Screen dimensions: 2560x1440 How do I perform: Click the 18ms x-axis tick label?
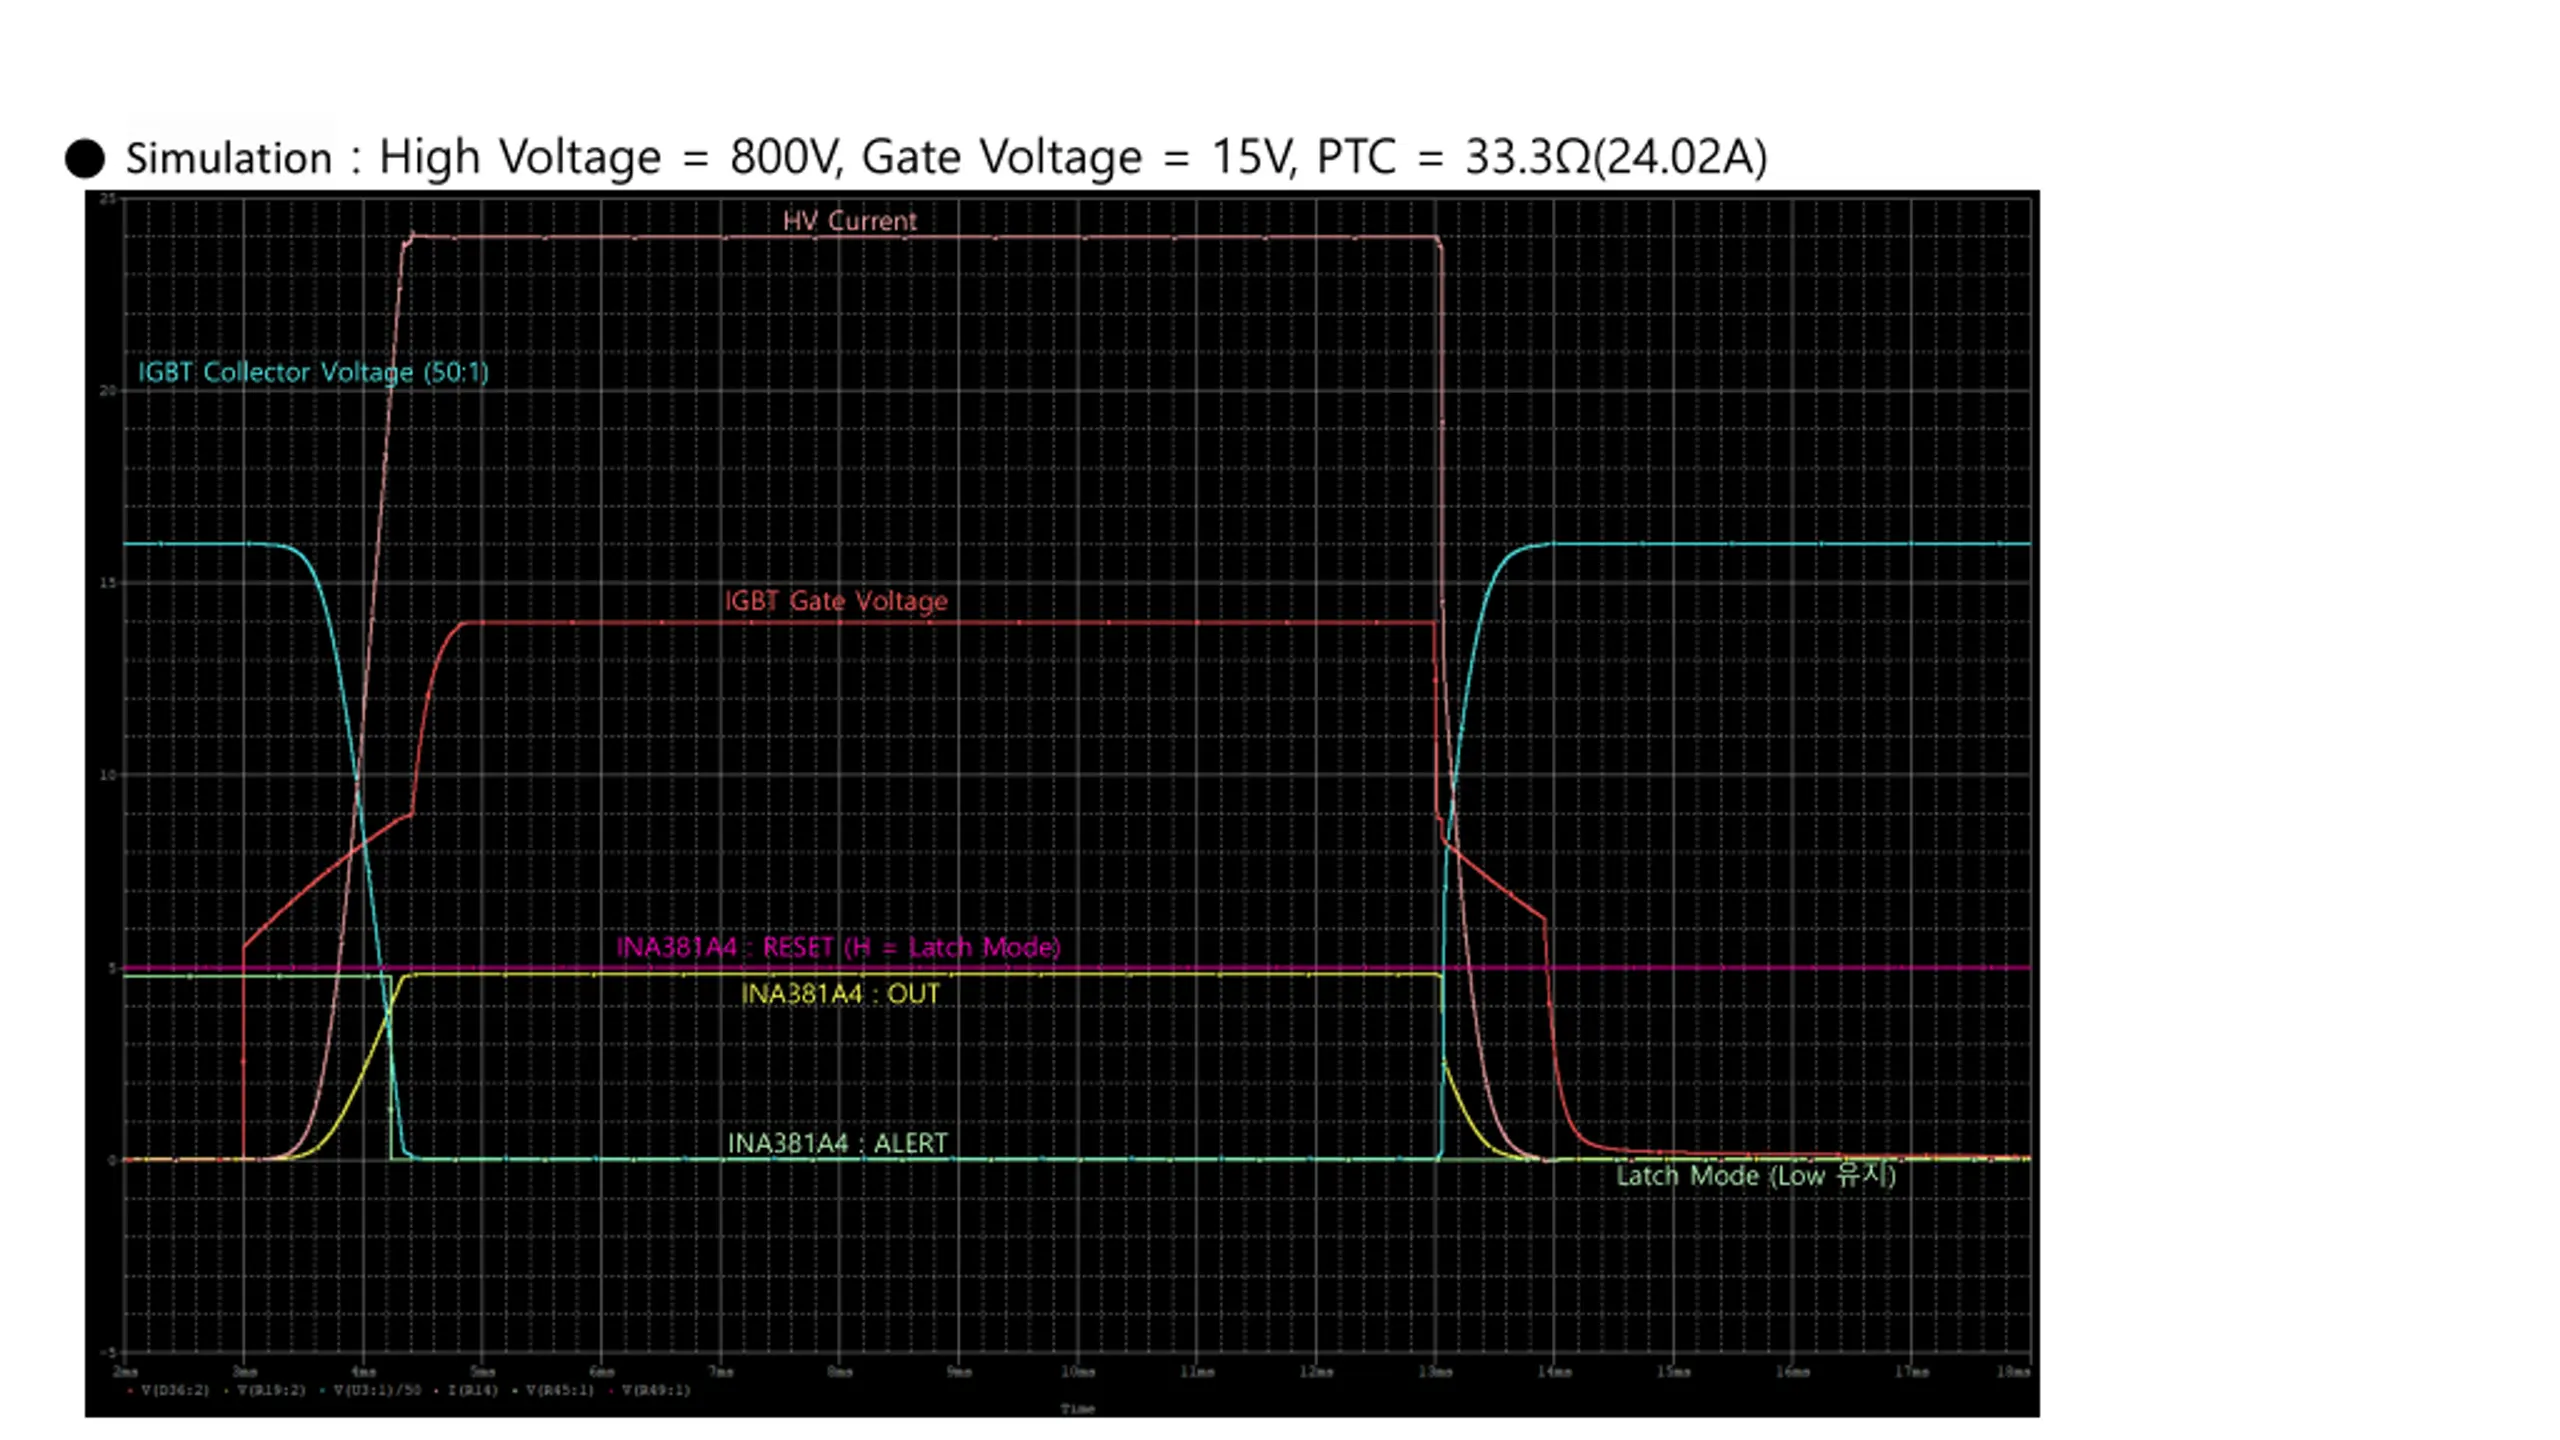(2014, 1371)
